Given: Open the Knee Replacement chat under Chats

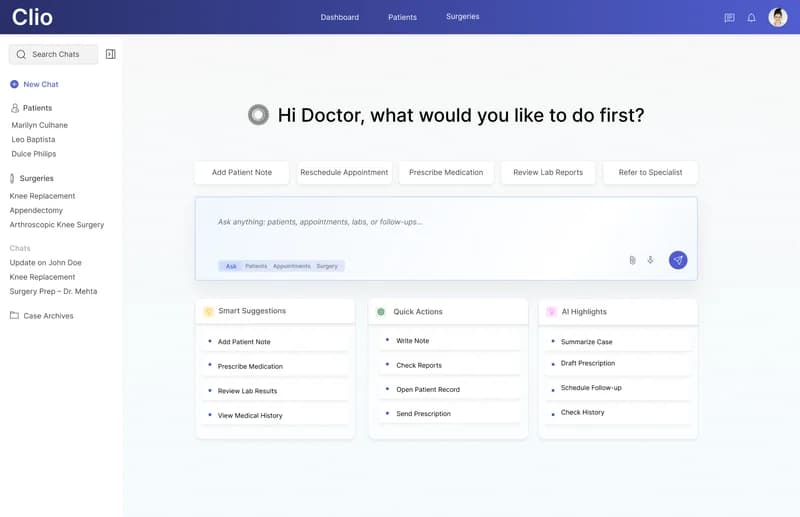Looking at the screenshot, I should pos(42,277).
